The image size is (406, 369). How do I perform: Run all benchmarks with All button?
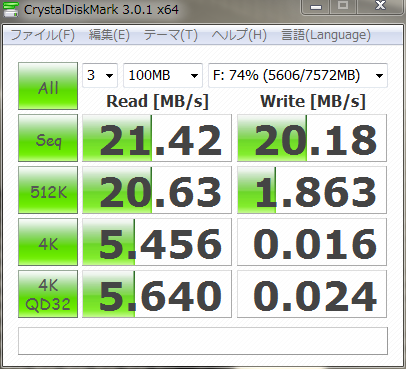48,86
